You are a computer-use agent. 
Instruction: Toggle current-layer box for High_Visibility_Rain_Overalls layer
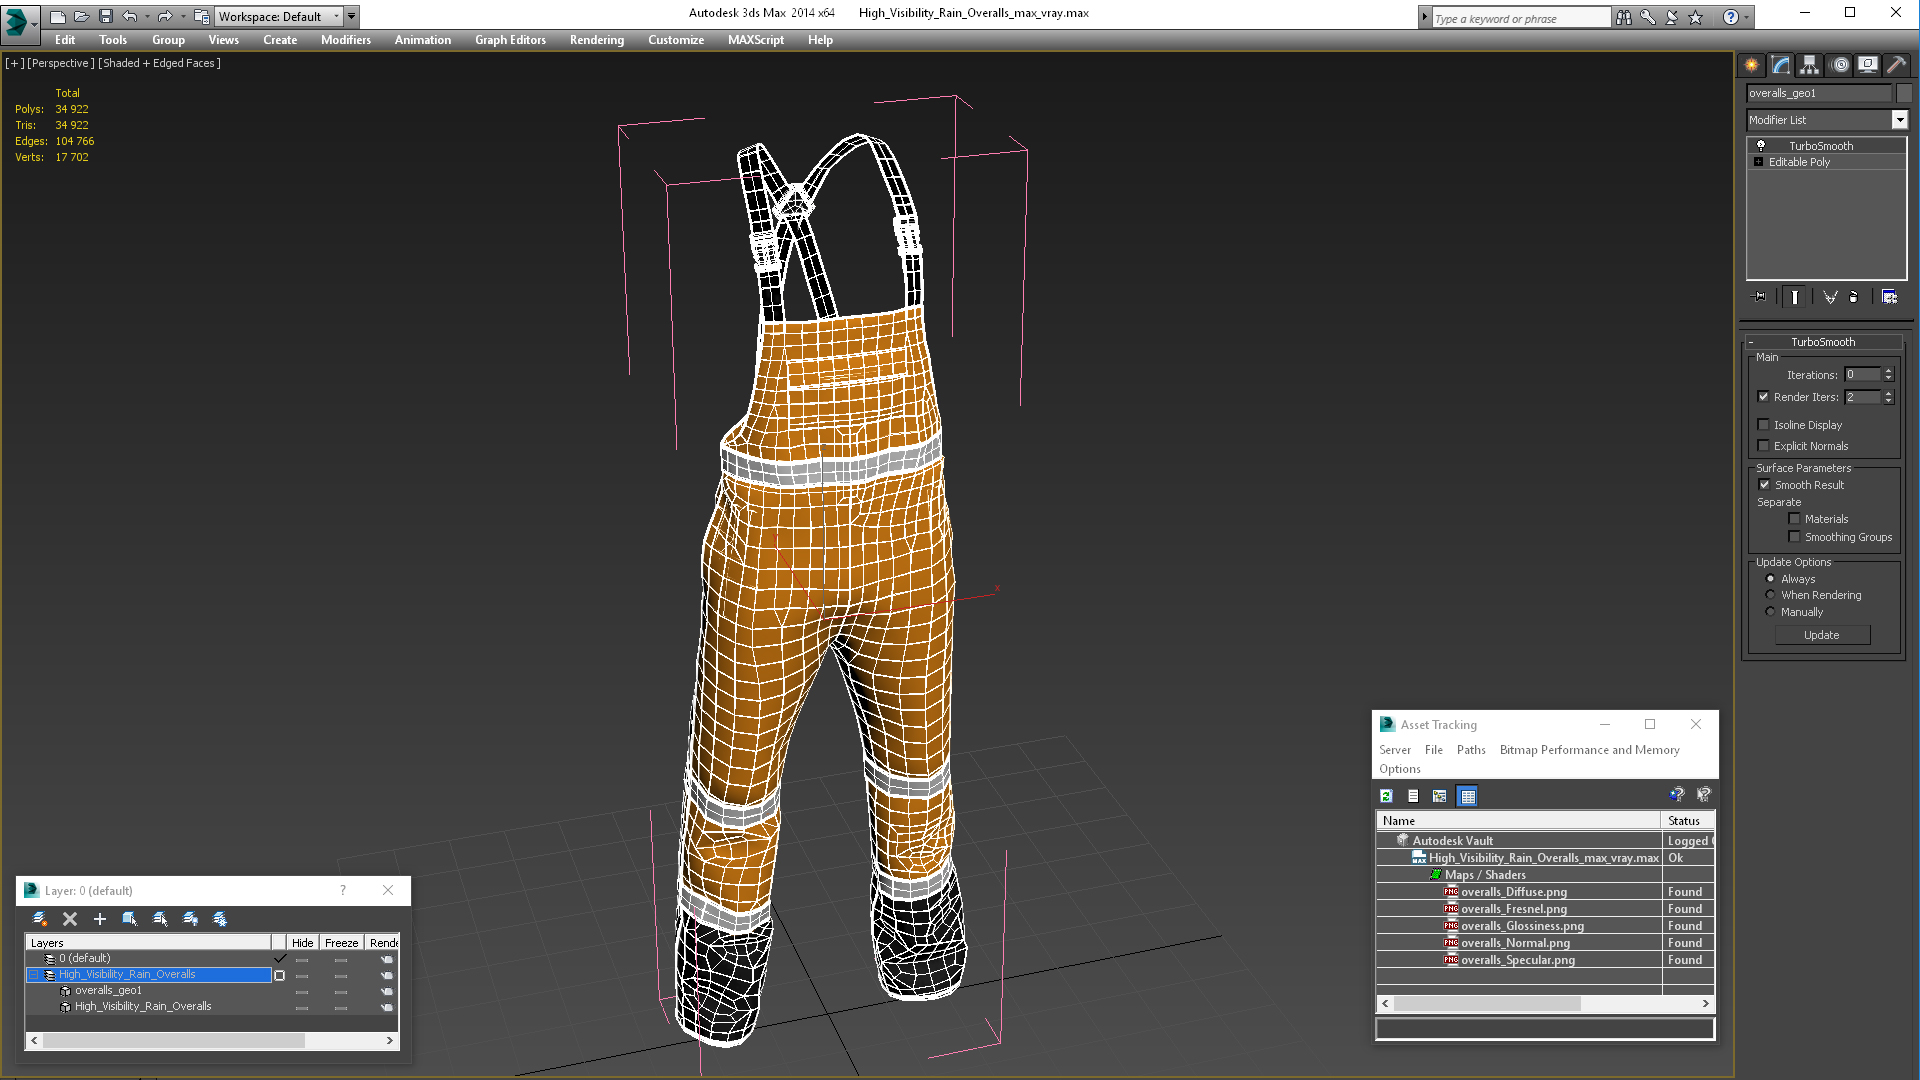tap(280, 975)
